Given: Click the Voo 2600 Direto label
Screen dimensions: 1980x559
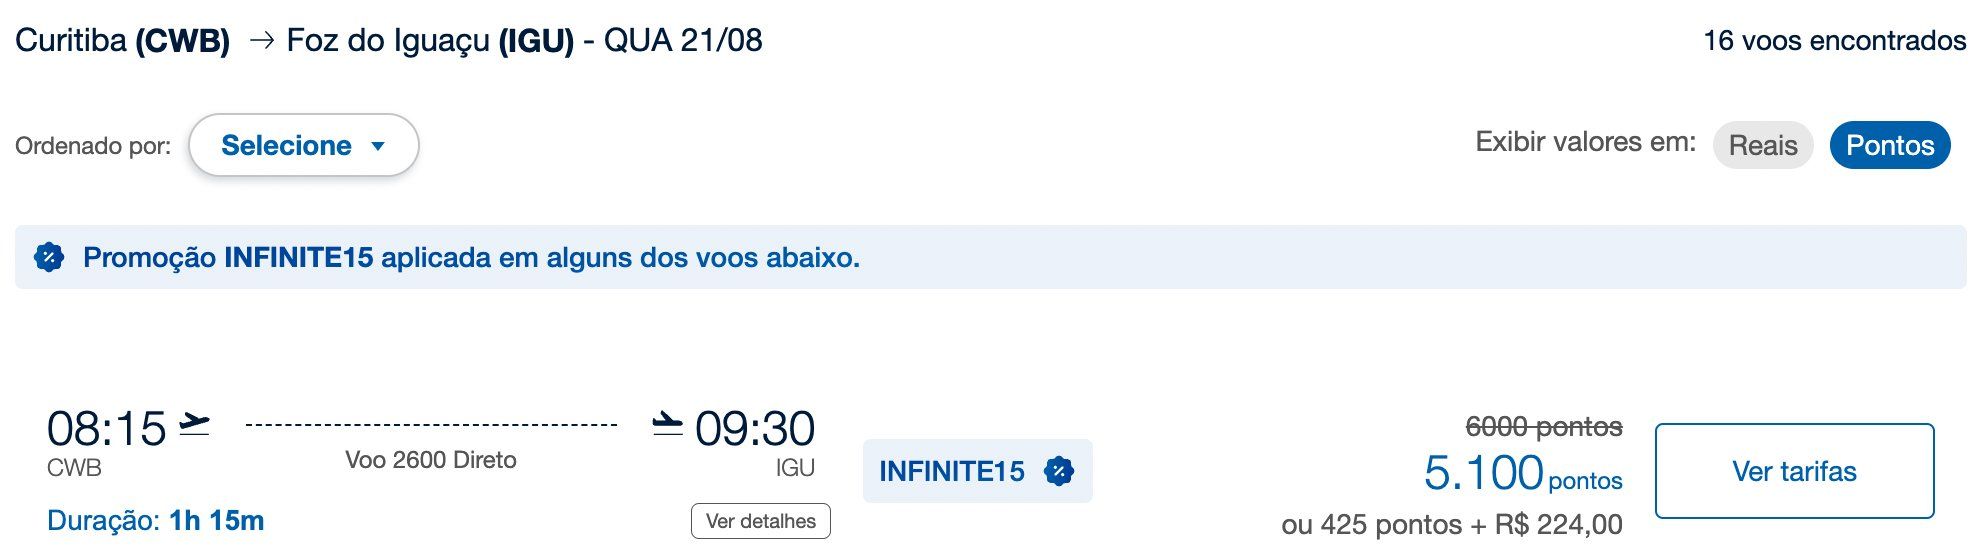Looking at the screenshot, I should tap(431, 460).
